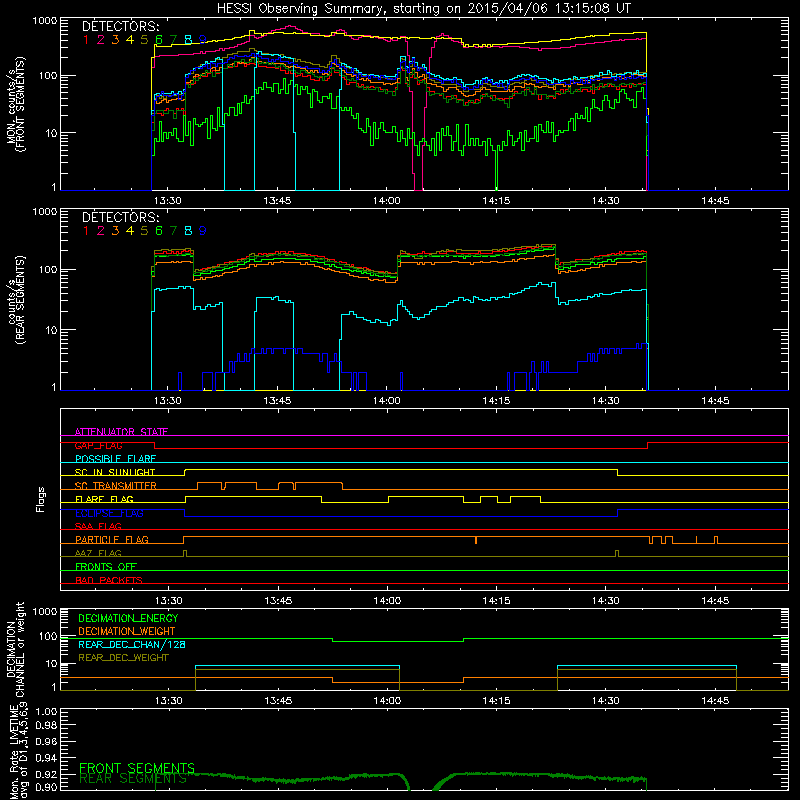This screenshot has width=800, height=800.
Task: Click detector number 2 in the rear segments legend
Action: (x=101, y=231)
